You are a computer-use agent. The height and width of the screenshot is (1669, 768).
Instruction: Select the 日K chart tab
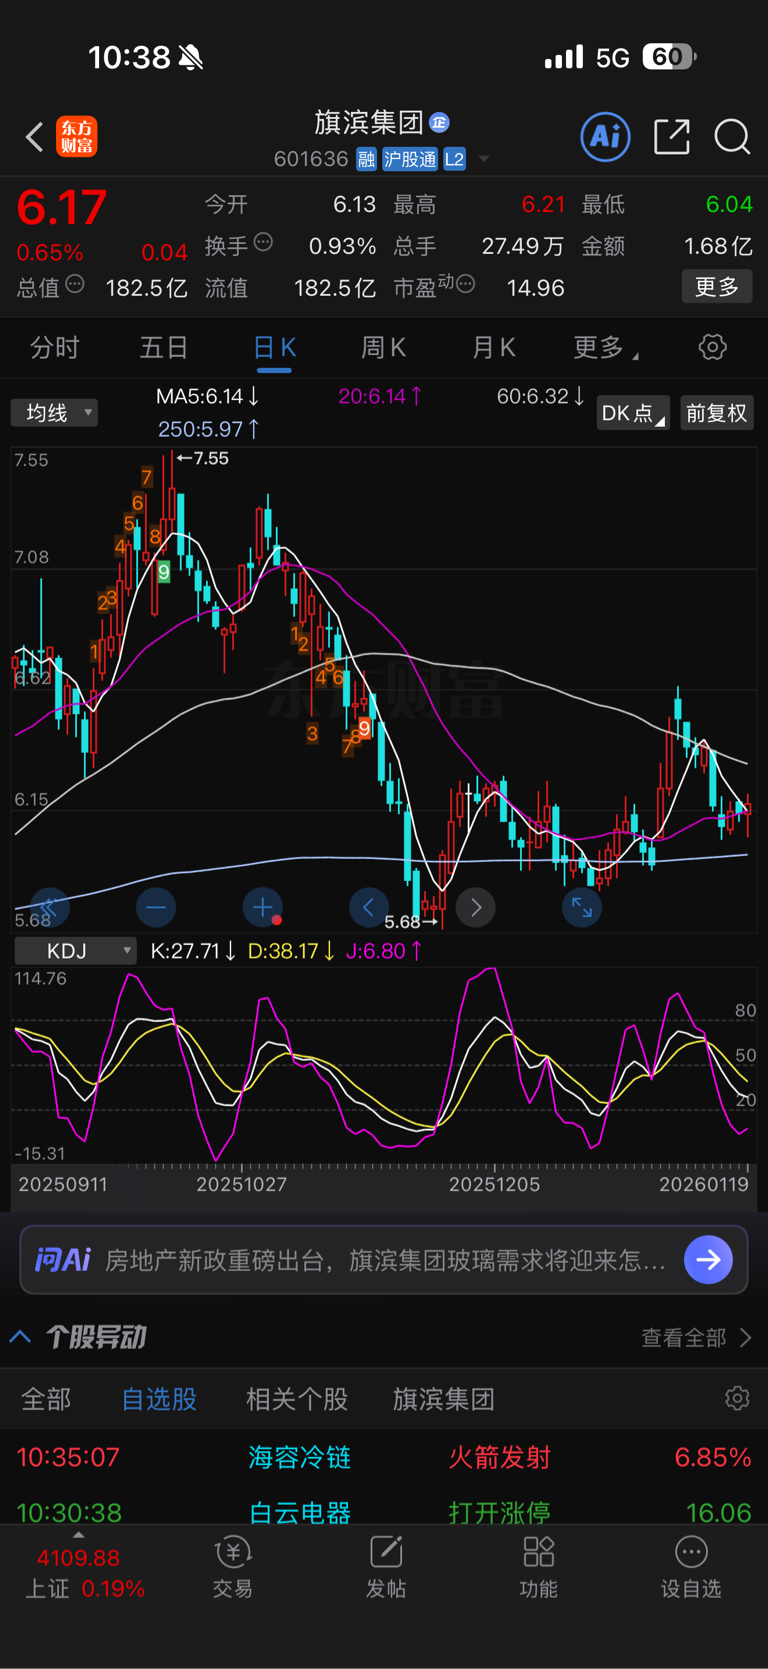click(274, 347)
